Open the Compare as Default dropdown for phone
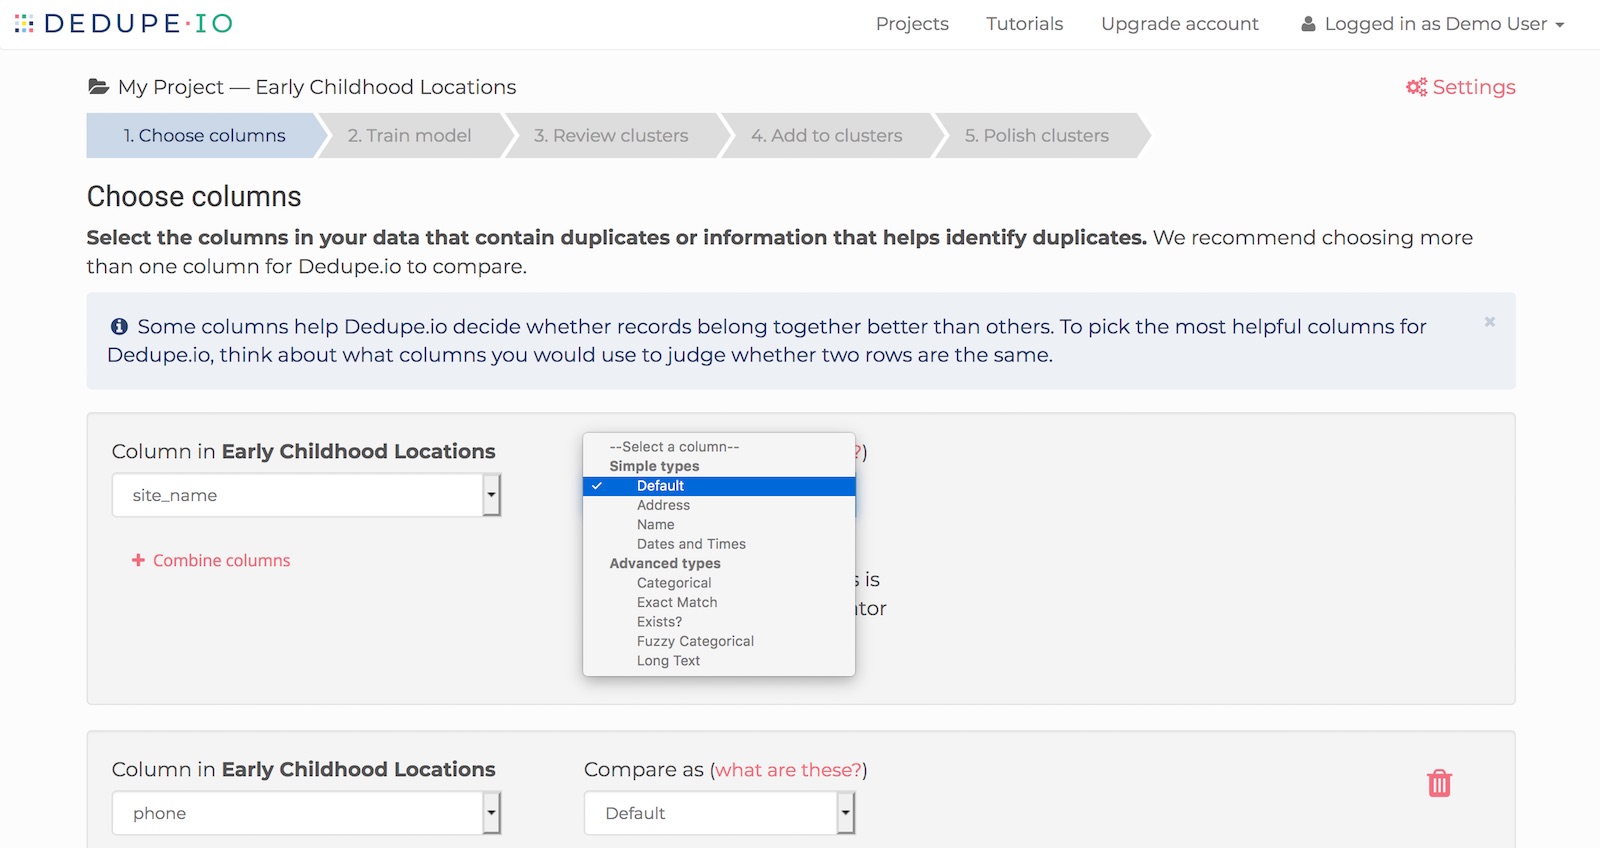Screen dimensions: 1600x848 (719, 813)
